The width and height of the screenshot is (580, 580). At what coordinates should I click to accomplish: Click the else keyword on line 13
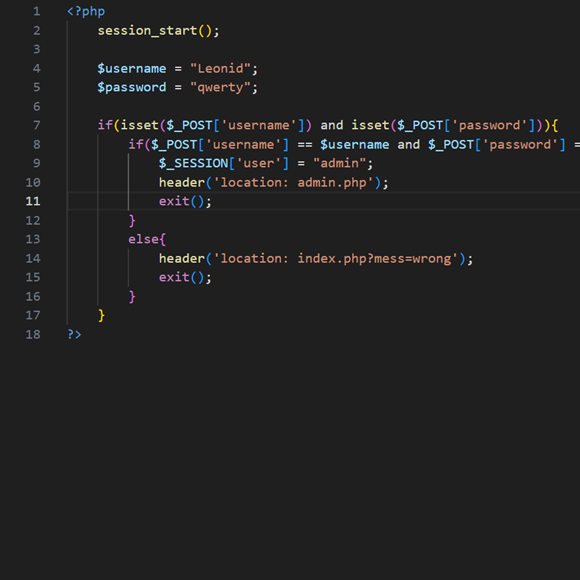click(144, 239)
